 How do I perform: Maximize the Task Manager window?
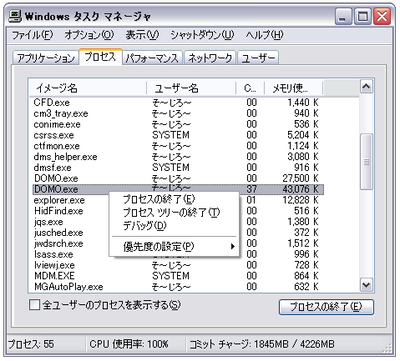[x=362, y=16]
